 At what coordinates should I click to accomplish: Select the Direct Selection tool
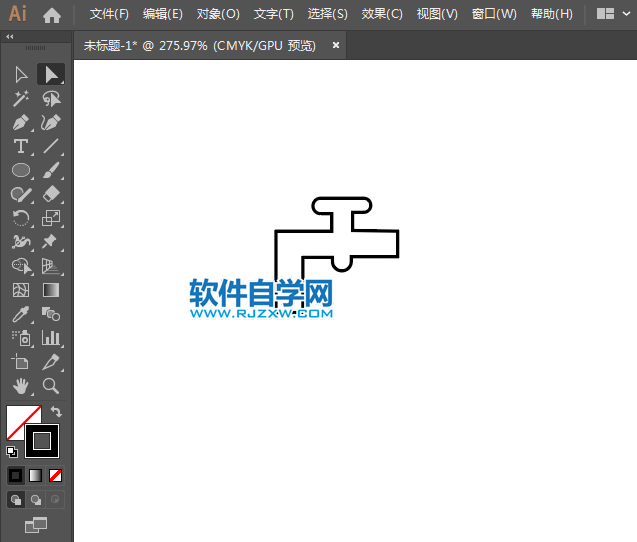(x=51, y=75)
